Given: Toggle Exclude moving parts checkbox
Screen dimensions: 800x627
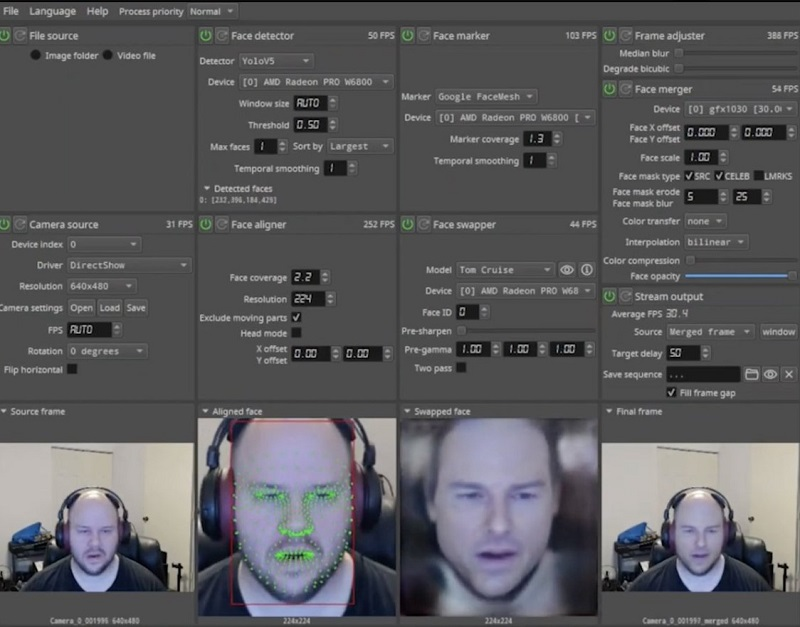Looking at the screenshot, I should 296,317.
